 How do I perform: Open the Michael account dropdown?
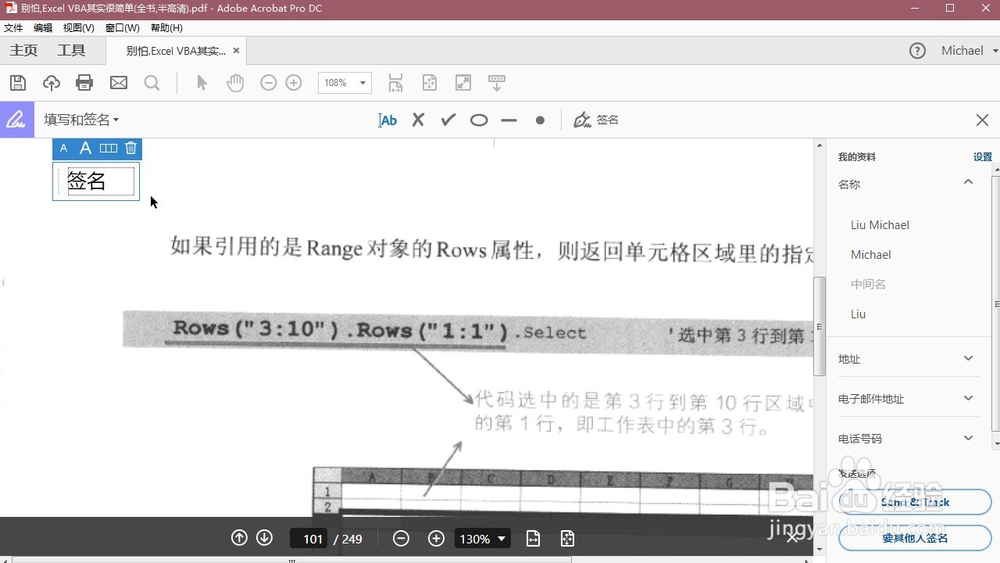(969, 50)
